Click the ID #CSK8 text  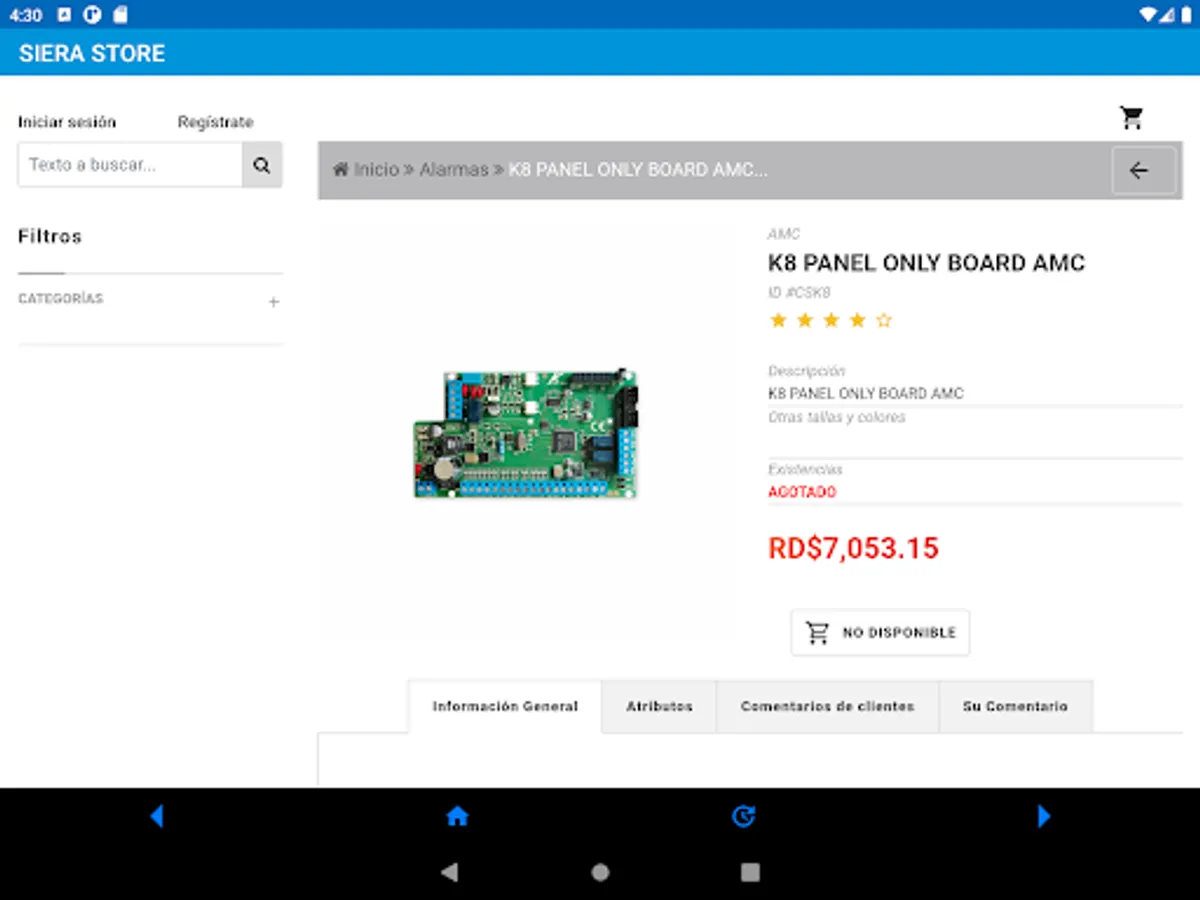(x=799, y=293)
